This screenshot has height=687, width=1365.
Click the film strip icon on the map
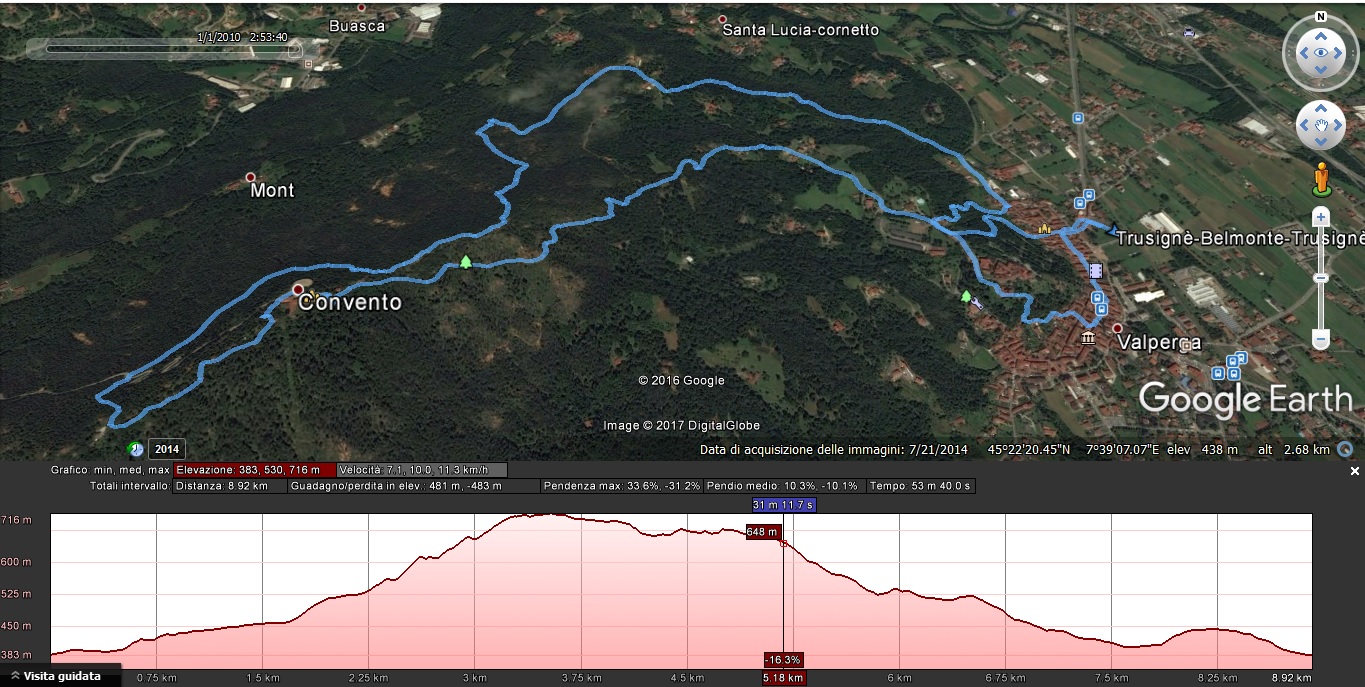click(x=1096, y=270)
